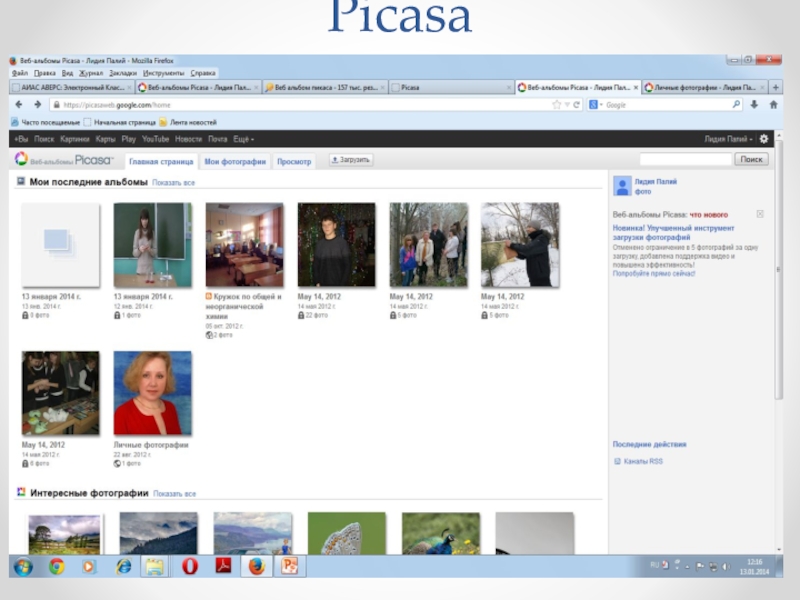The height and width of the screenshot is (600, 800).
Task: Open Opera browser from the taskbar
Action: point(190,566)
